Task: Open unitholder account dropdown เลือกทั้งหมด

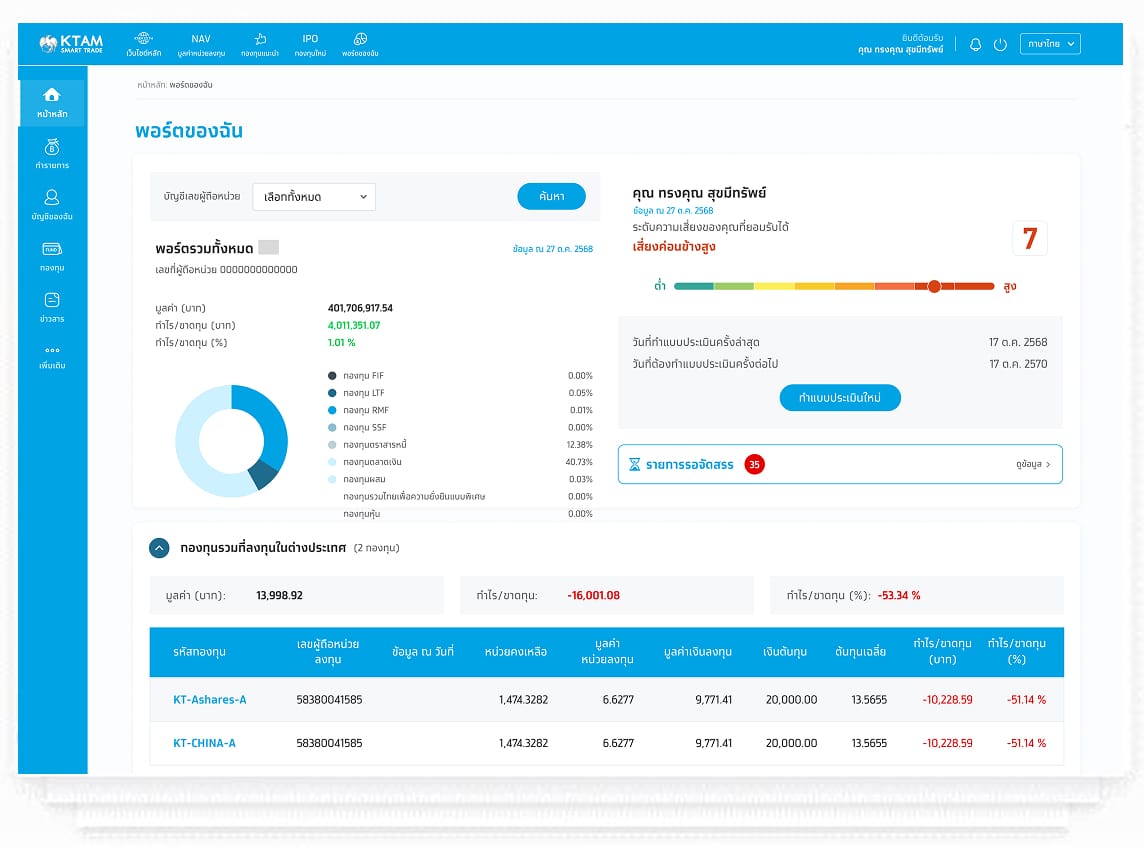Action: (314, 197)
